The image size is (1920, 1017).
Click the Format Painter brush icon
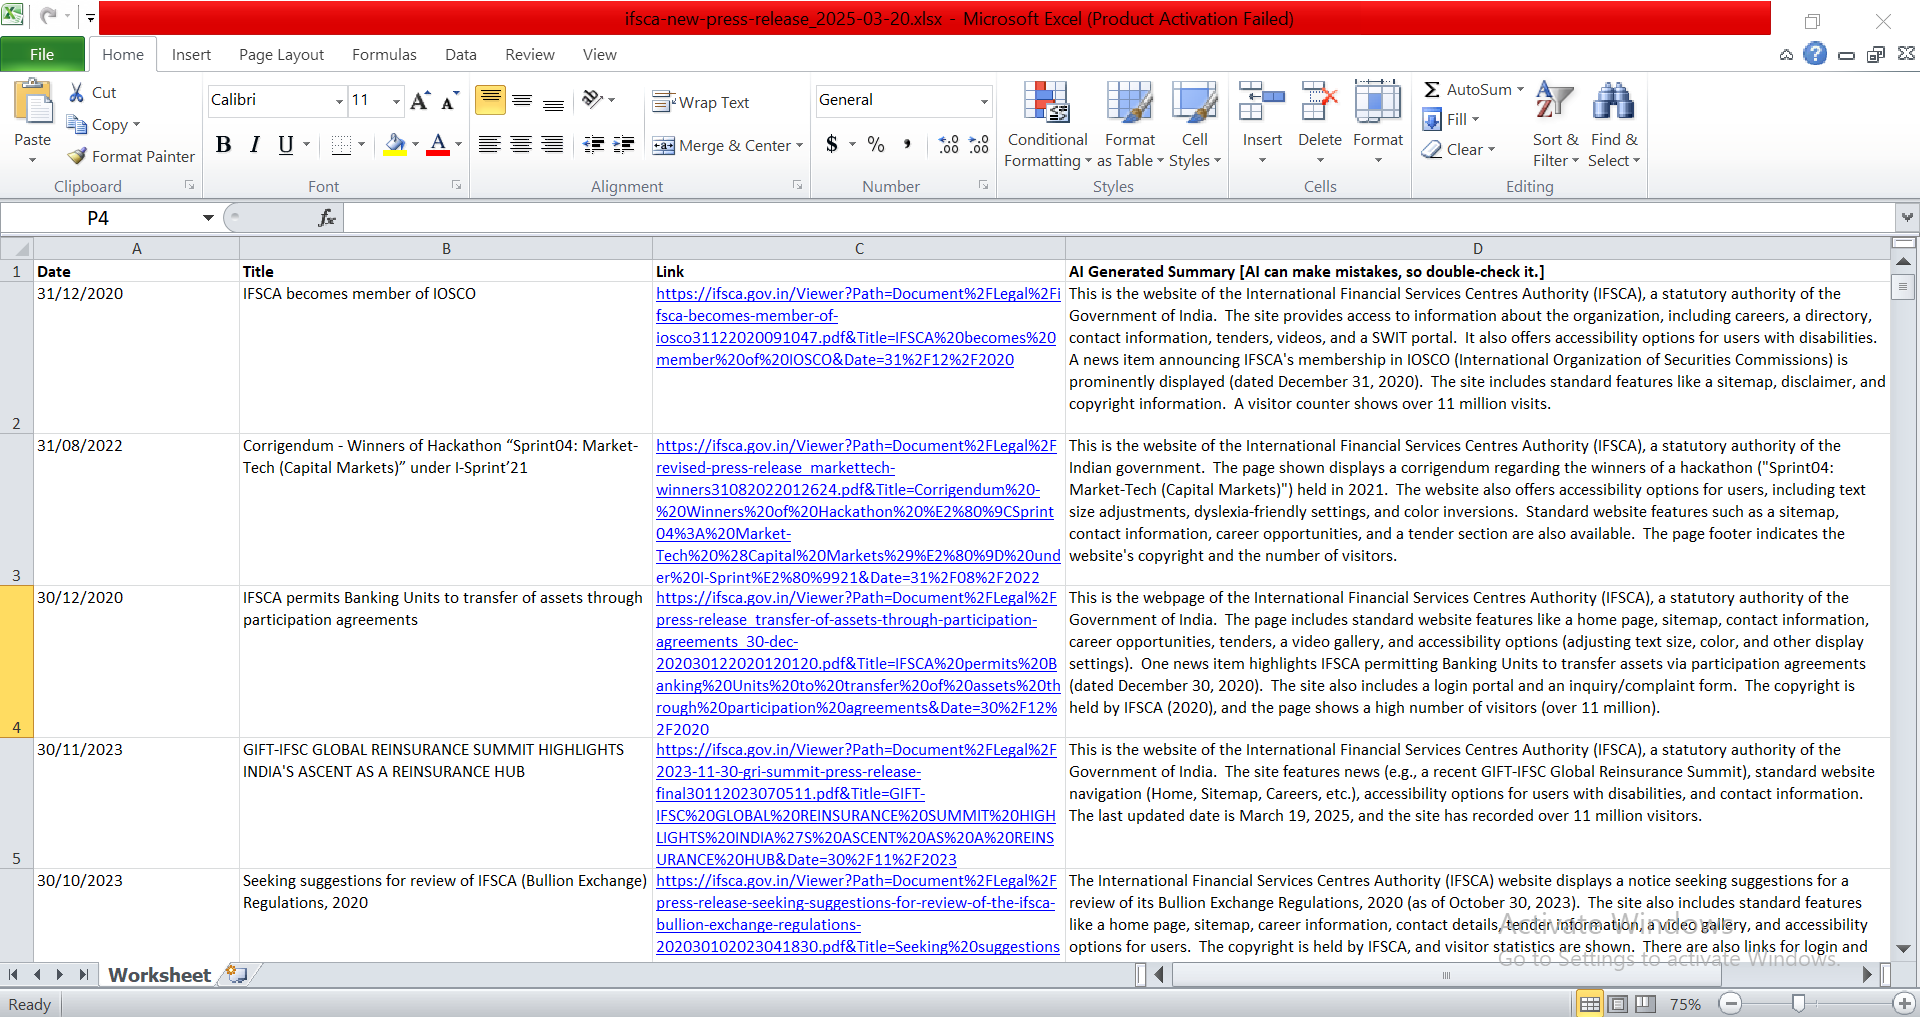77,156
